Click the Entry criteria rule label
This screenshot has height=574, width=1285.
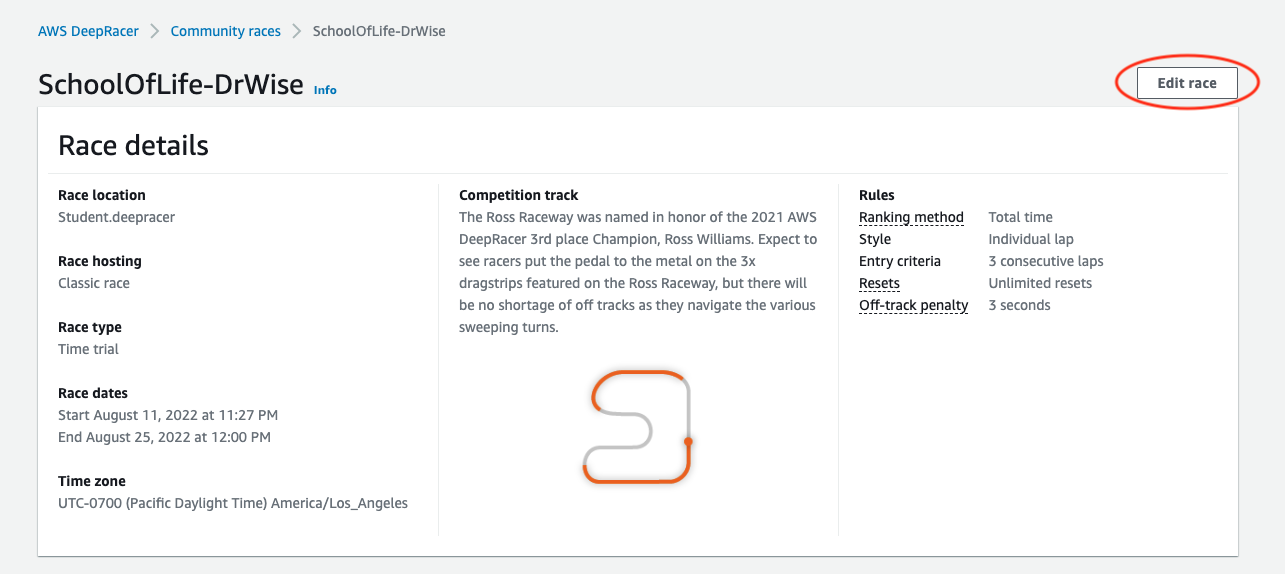click(x=899, y=261)
